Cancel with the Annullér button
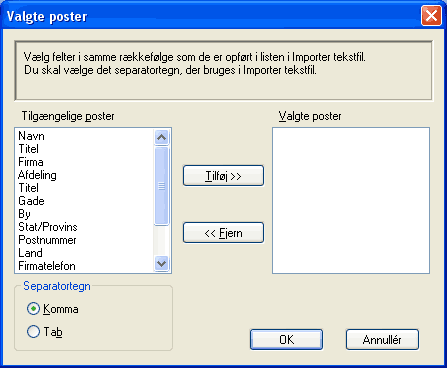 click(382, 340)
